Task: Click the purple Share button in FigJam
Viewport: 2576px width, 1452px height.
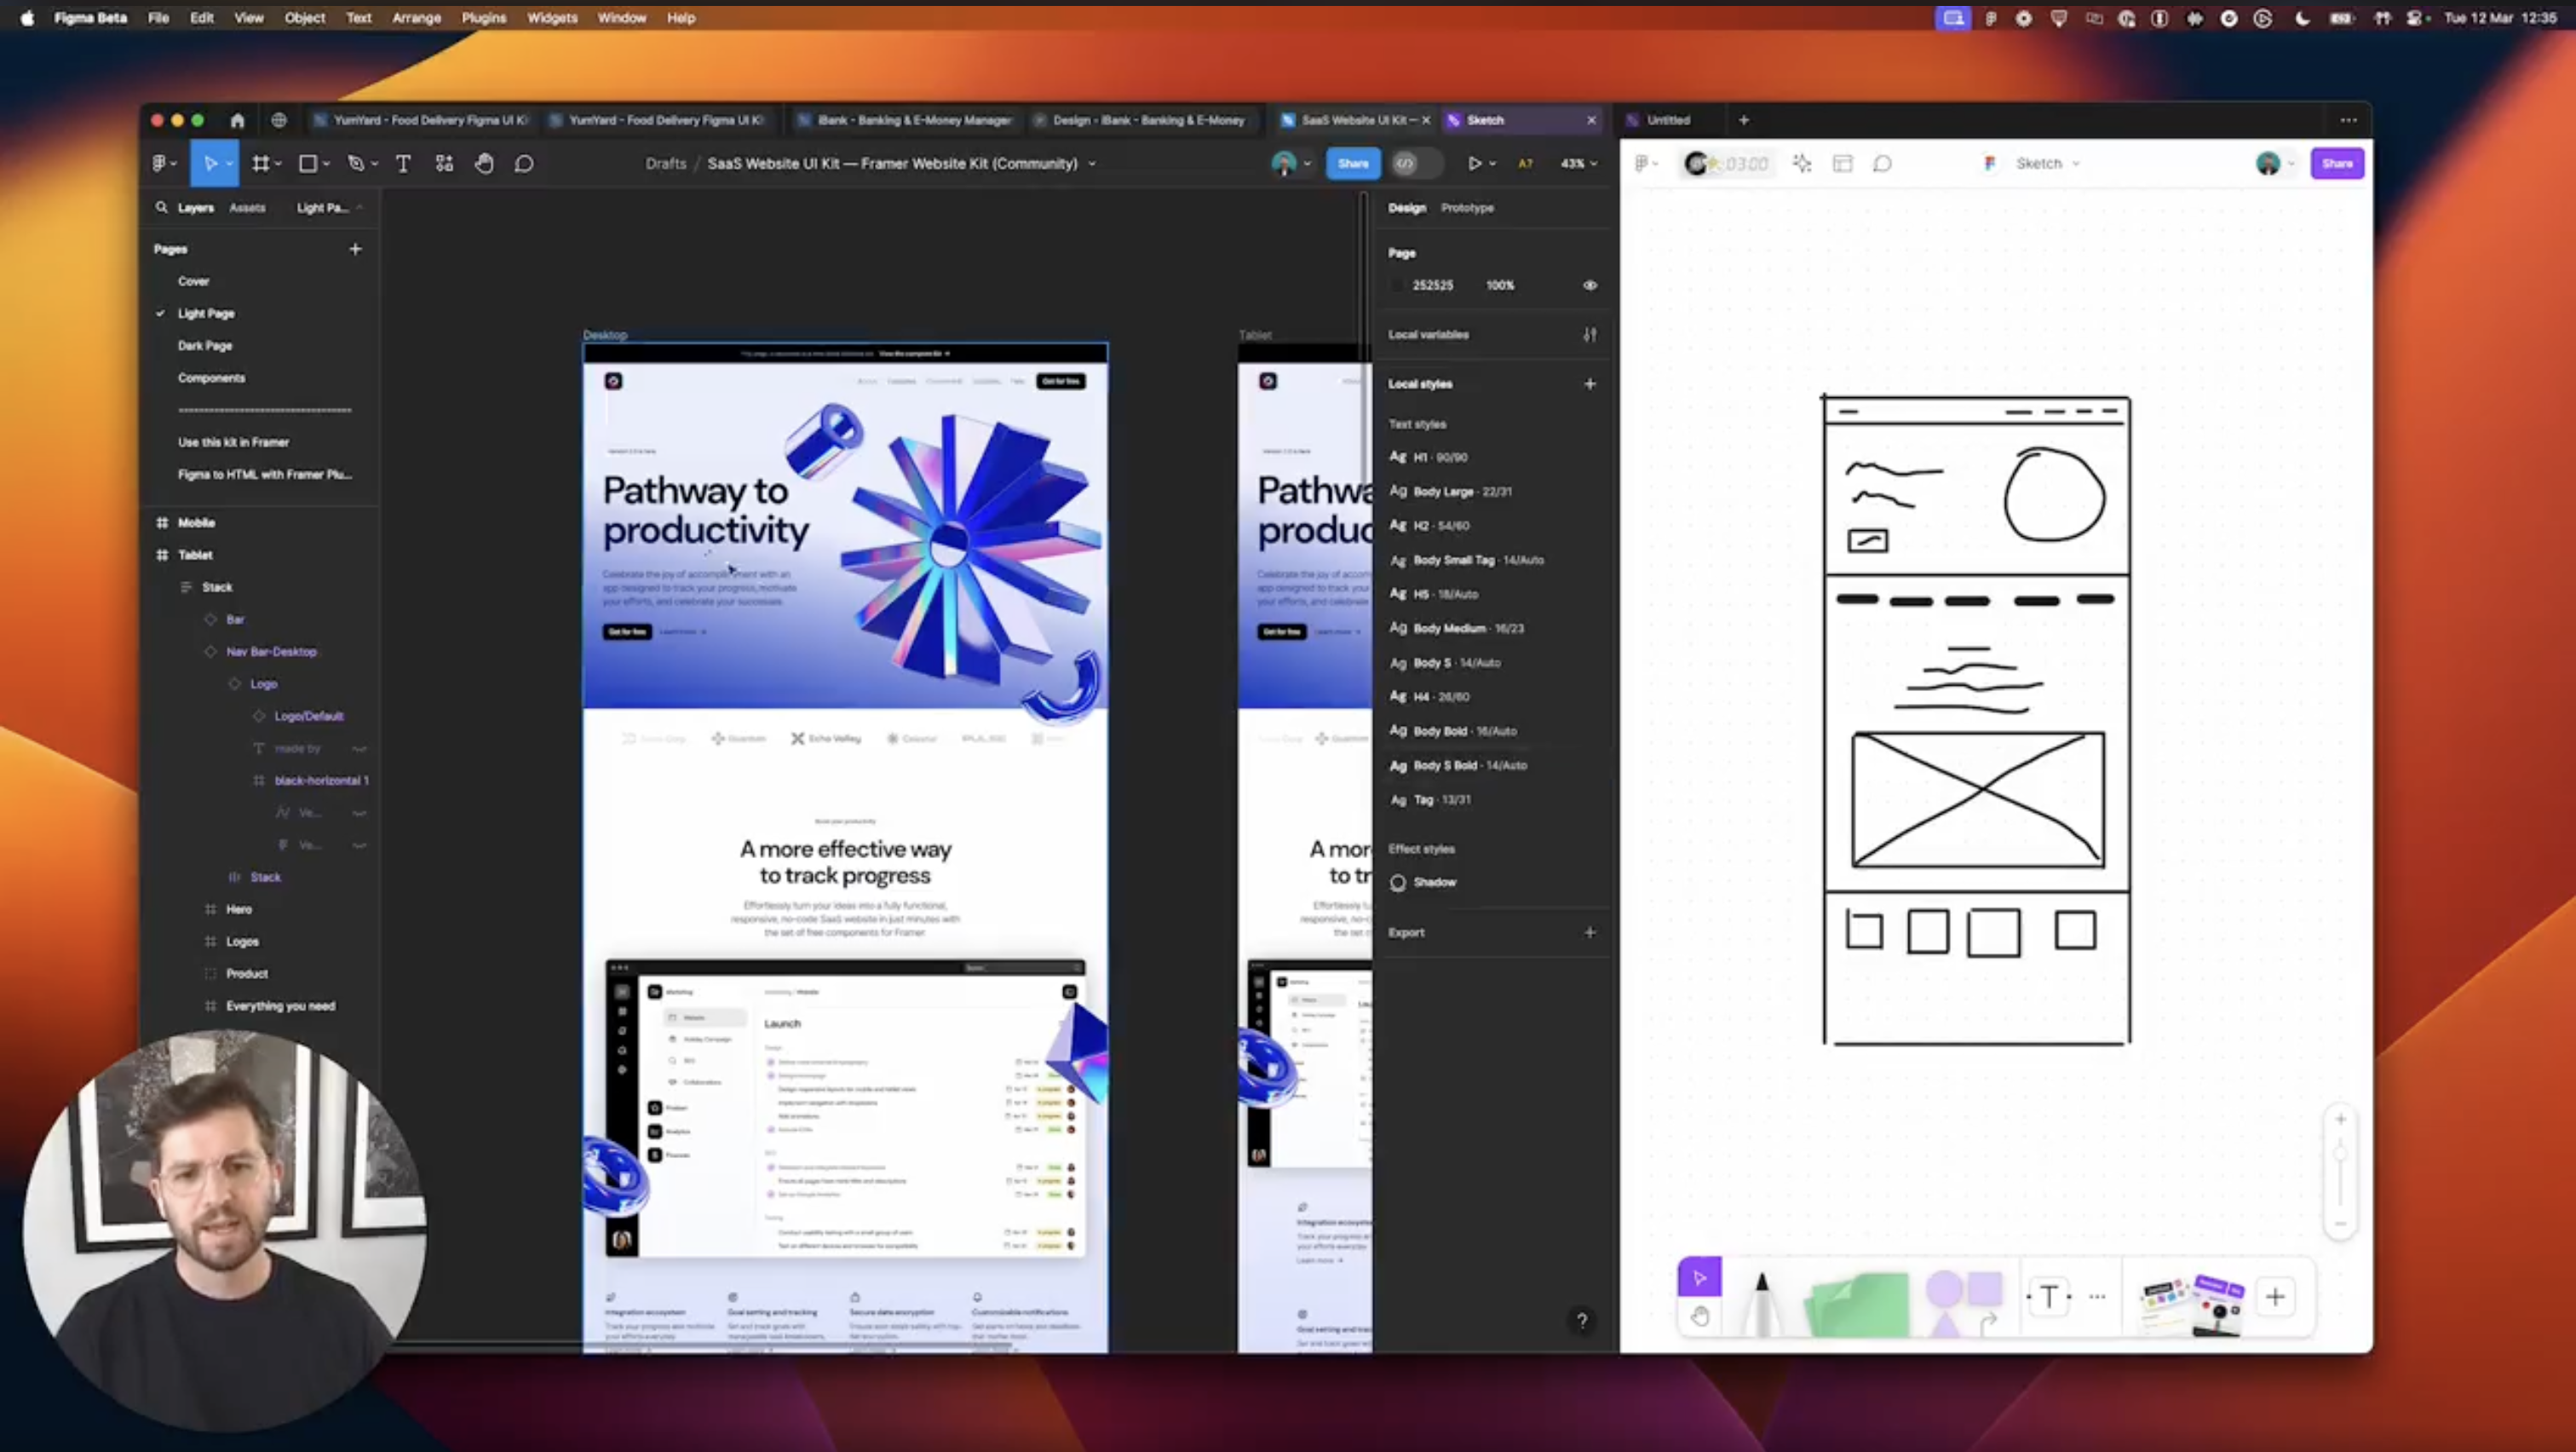Action: 2337,163
